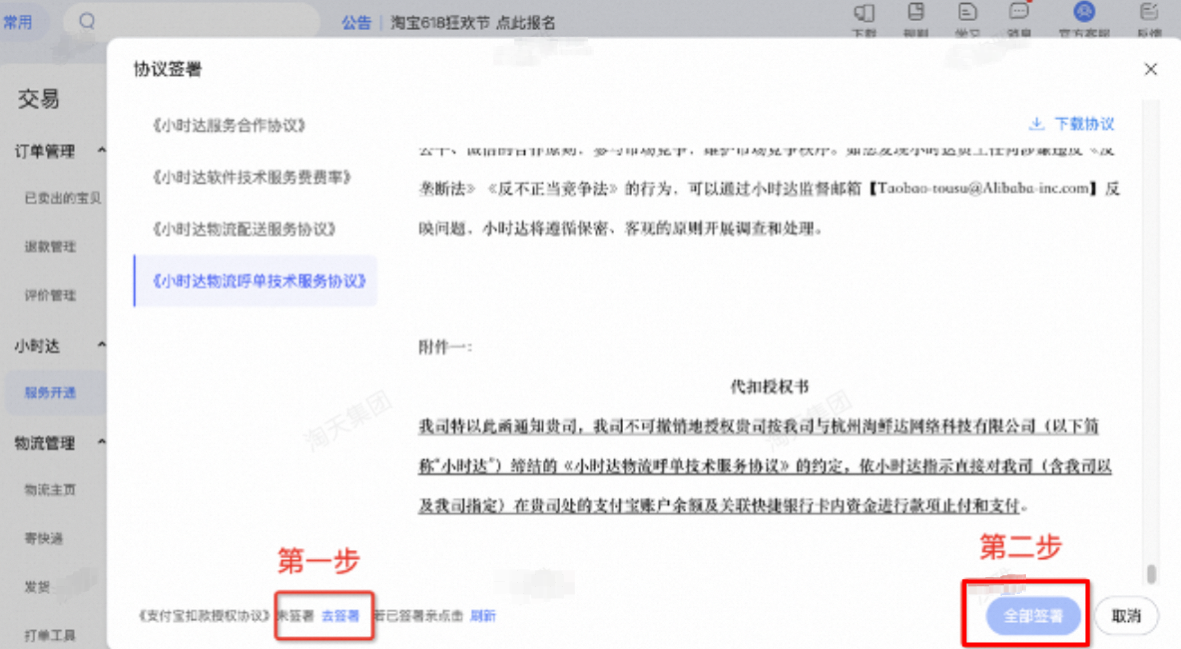Click the 公告 label in top bar
Viewport: 1181px width, 649px height.
tap(356, 23)
